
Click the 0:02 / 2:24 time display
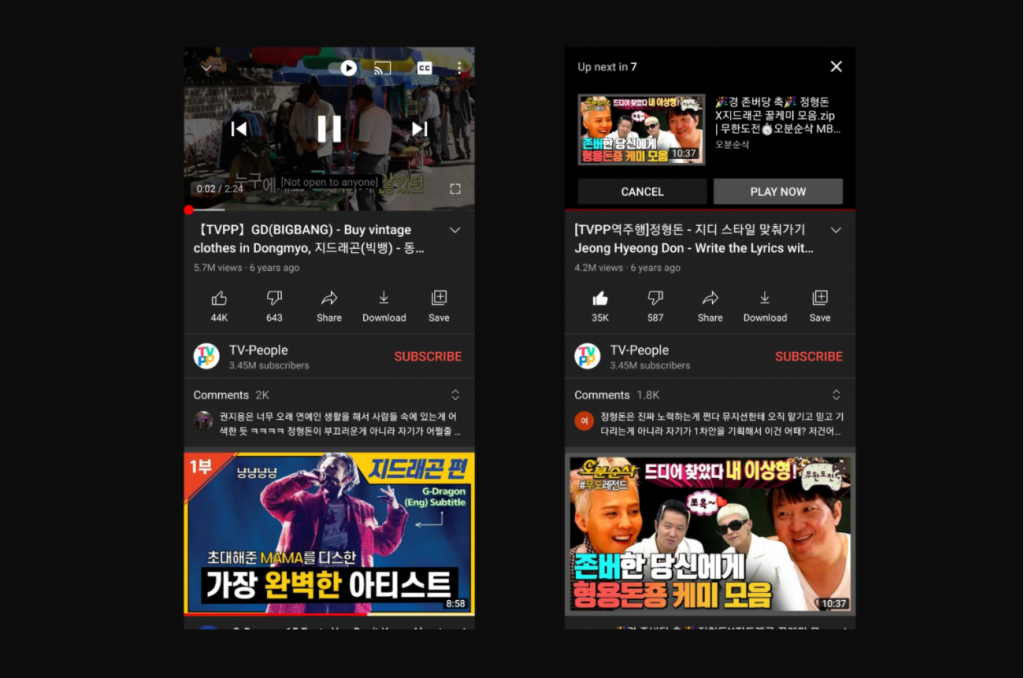pos(219,189)
